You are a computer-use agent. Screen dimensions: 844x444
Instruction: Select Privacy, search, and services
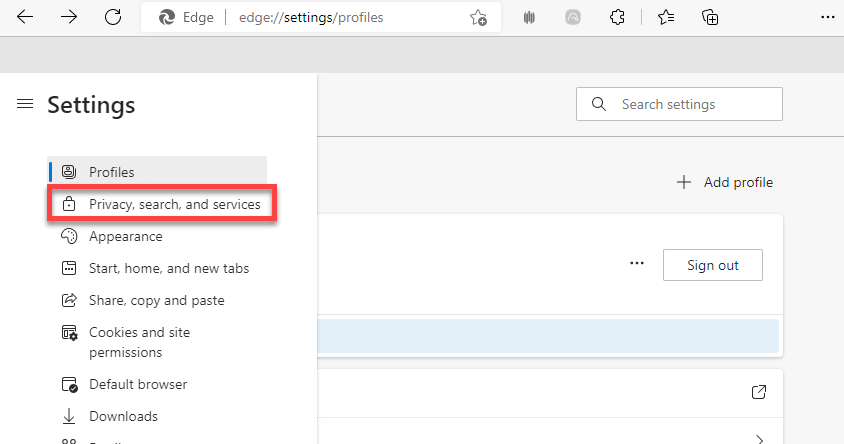[174, 204]
